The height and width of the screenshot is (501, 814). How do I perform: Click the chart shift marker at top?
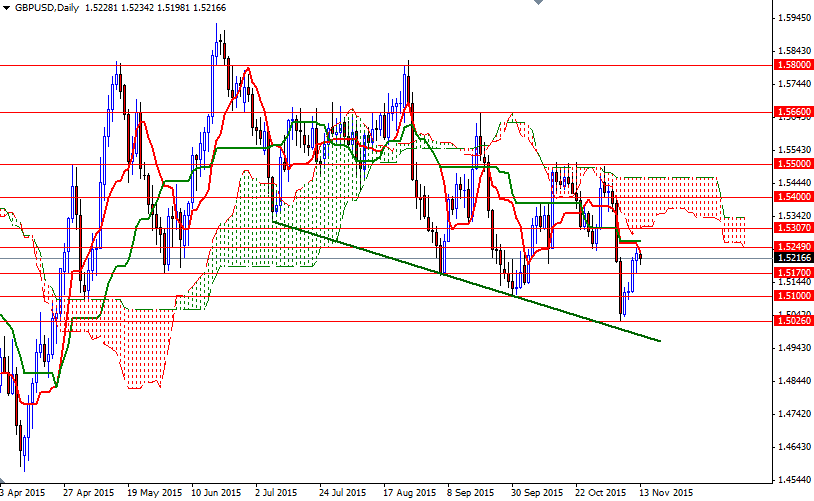538,2
